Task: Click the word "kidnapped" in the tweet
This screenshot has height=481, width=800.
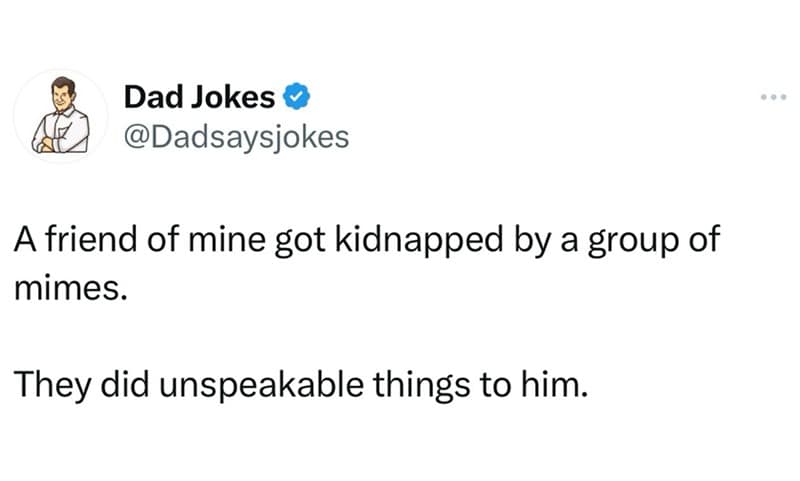Action: coord(419,239)
